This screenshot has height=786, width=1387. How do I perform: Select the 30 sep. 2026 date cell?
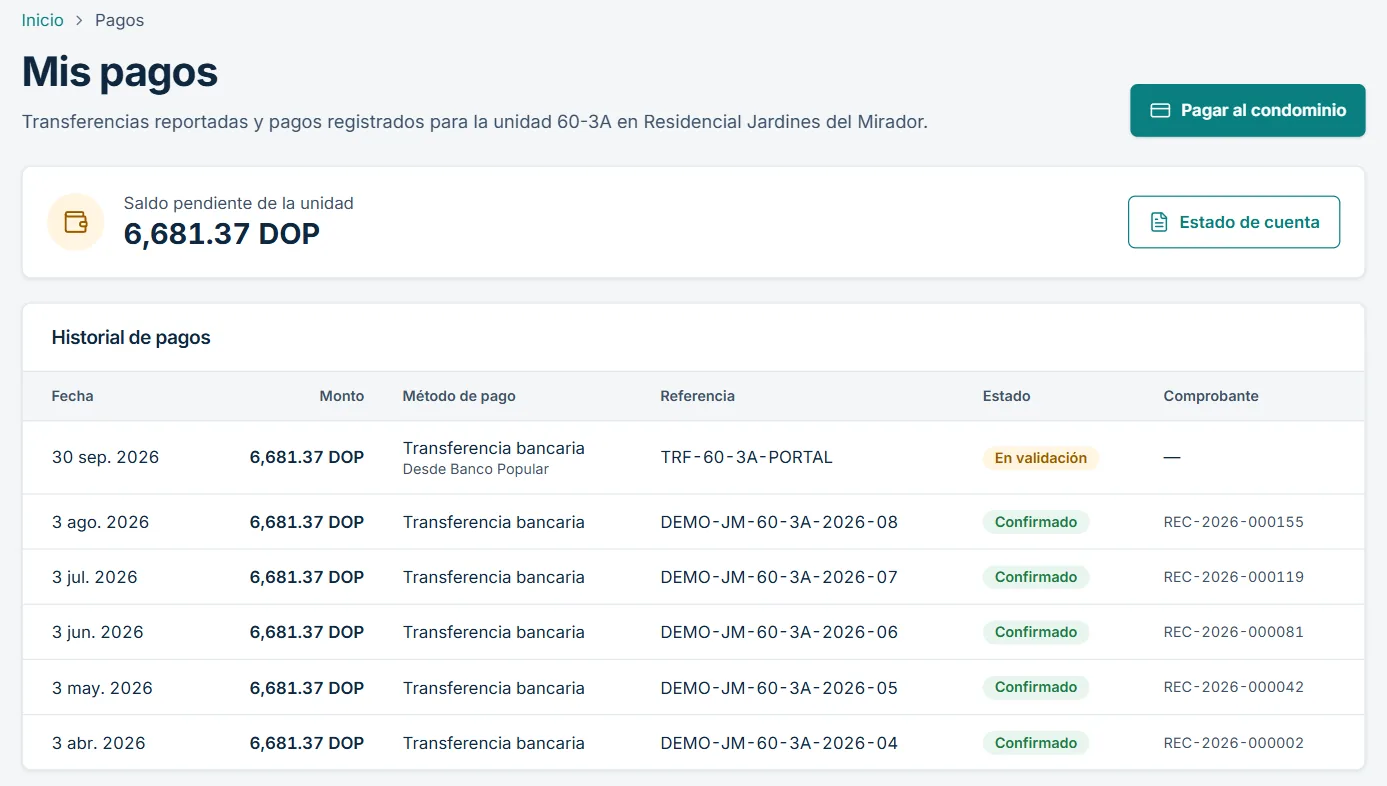pos(105,457)
